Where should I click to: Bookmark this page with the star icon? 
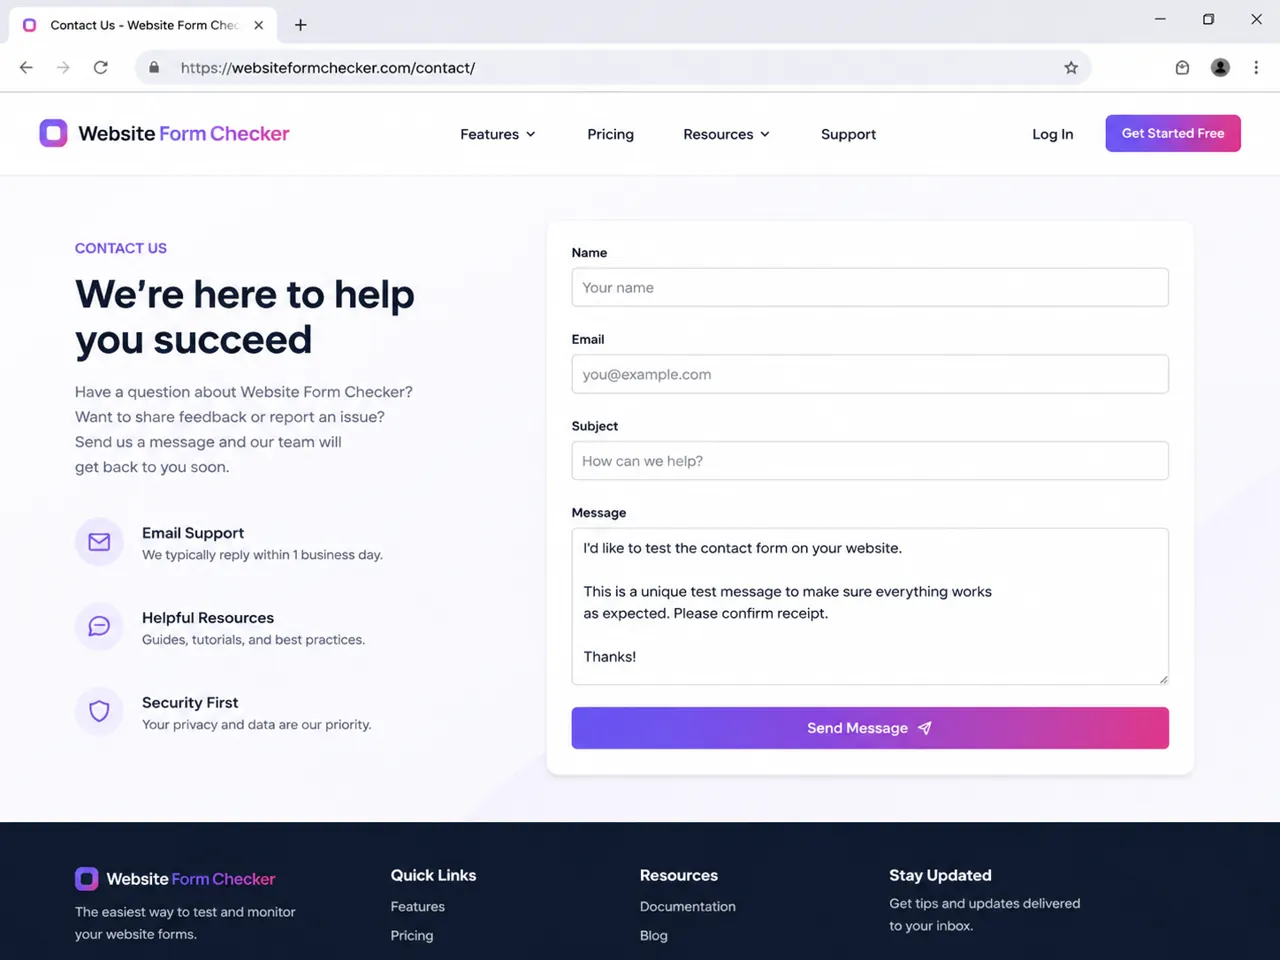click(x=1071, y=68)
